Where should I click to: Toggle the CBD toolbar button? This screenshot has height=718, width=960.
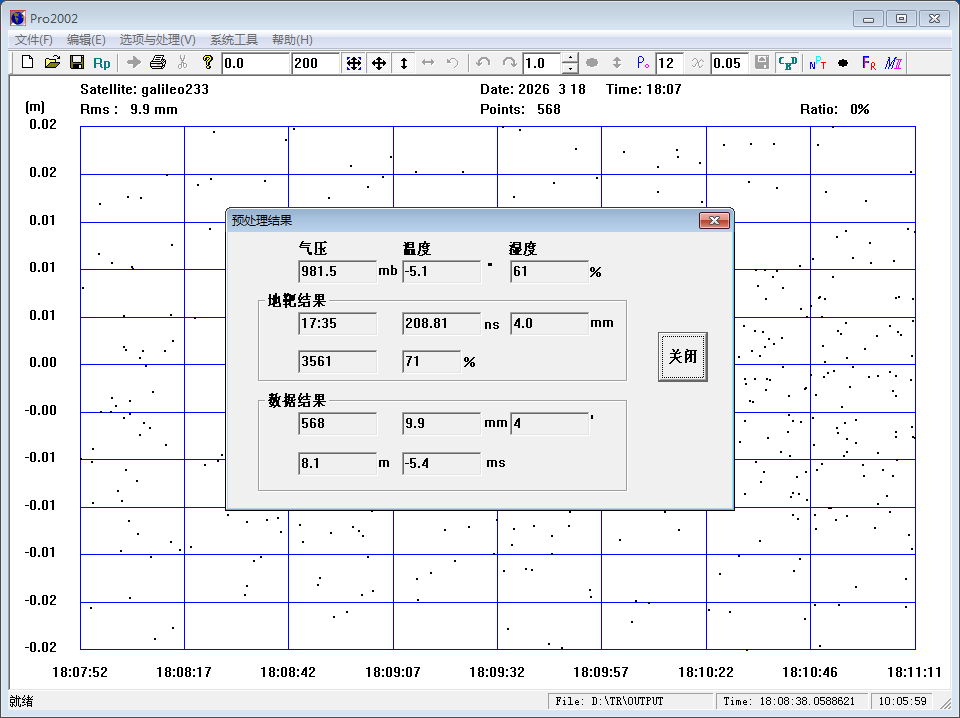coord(788,63)
